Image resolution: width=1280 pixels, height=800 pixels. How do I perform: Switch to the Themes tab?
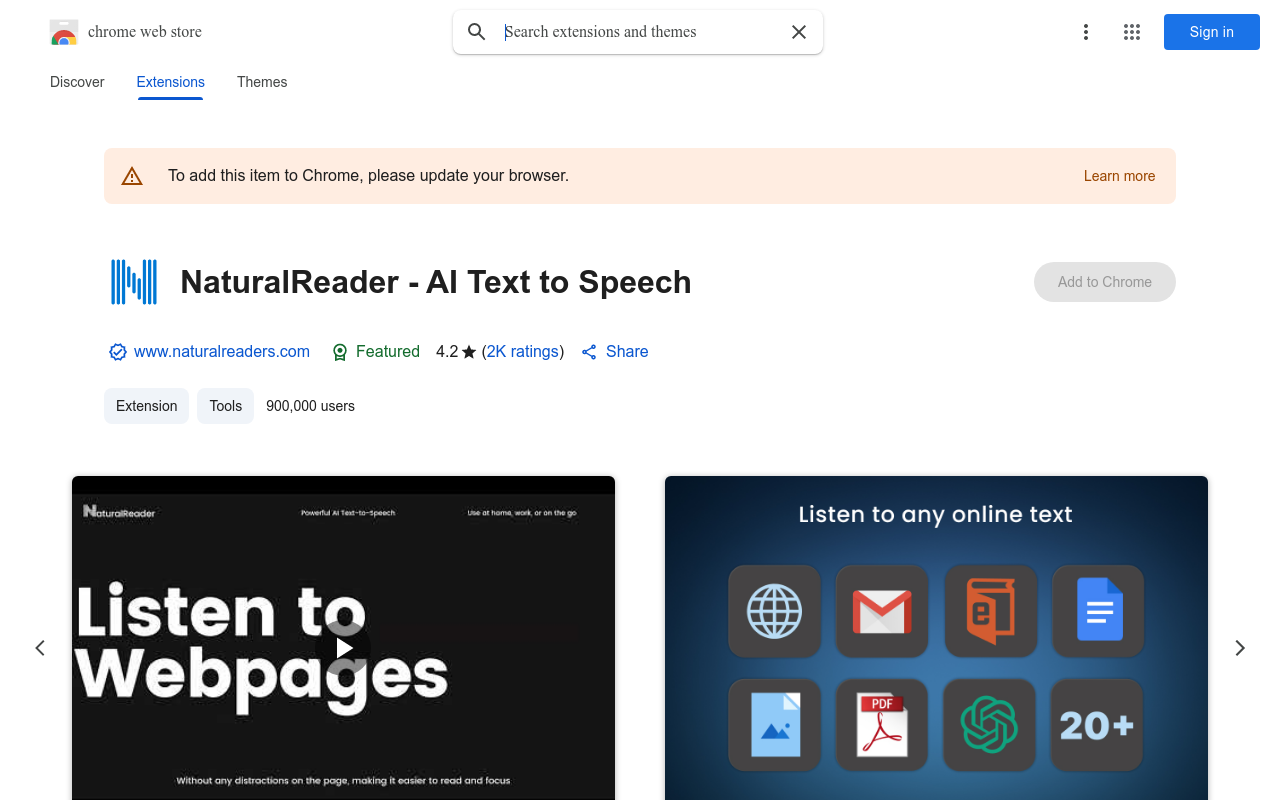262,82
